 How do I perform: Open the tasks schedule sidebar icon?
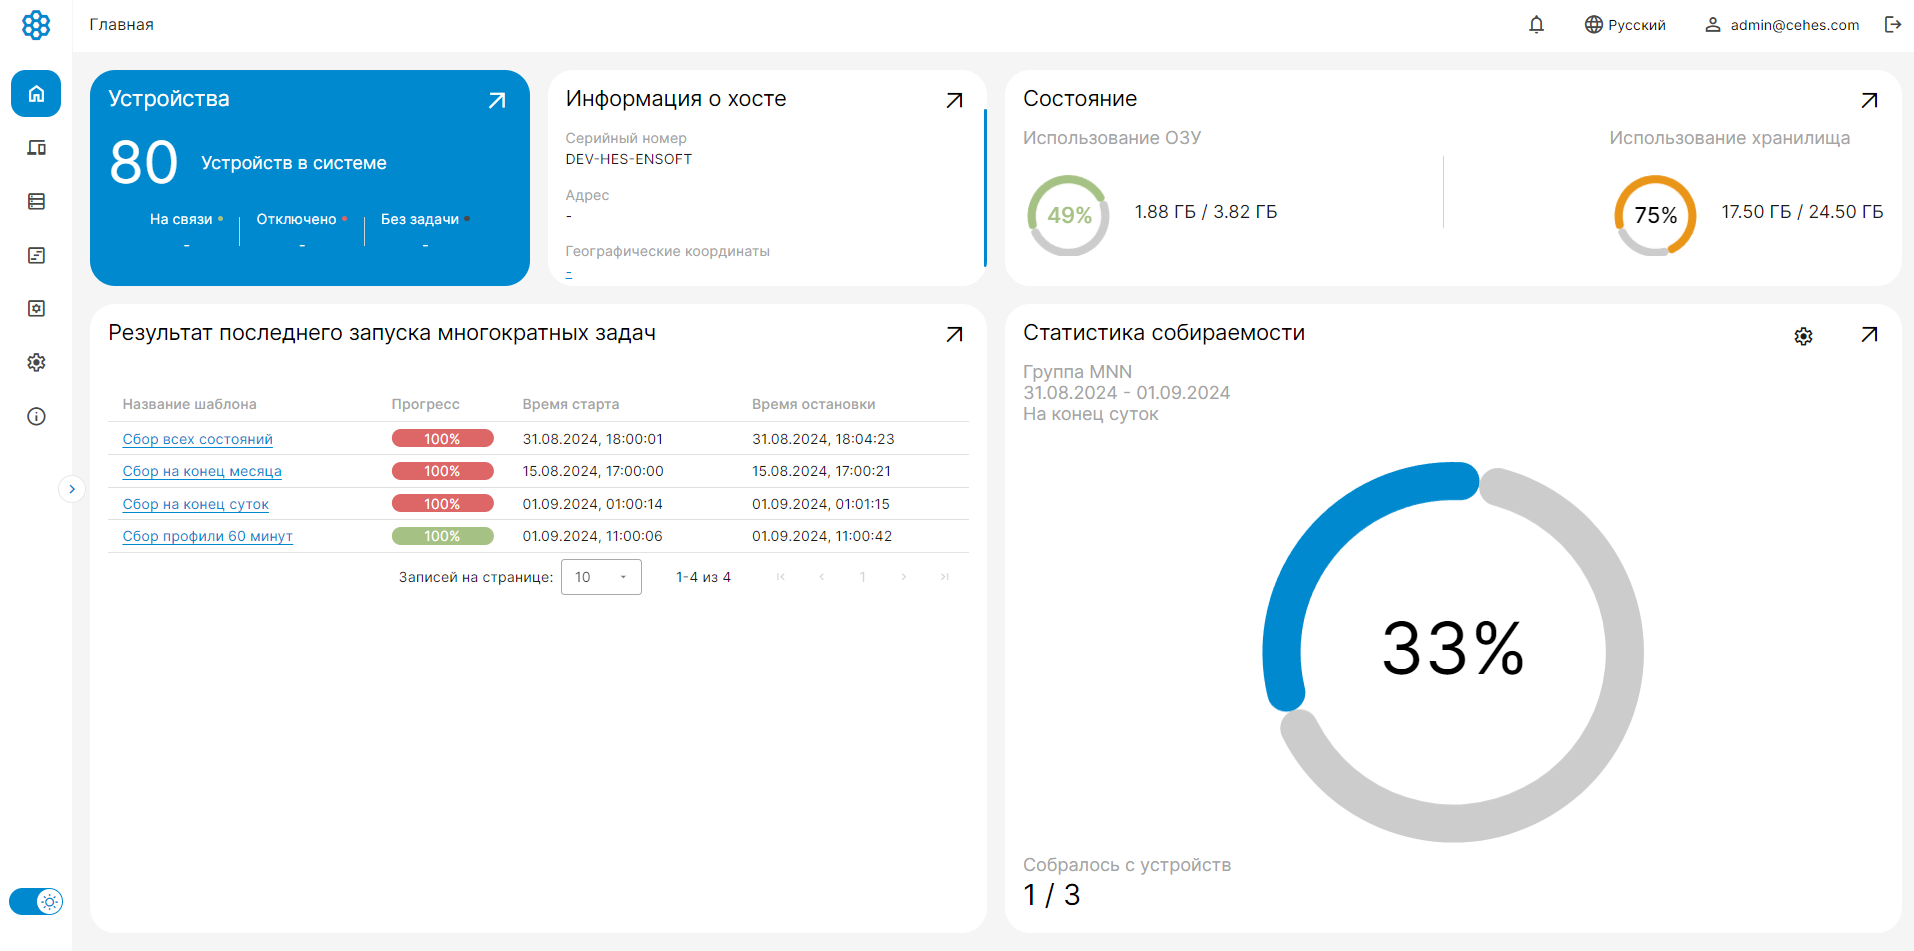tap(36, 255)
